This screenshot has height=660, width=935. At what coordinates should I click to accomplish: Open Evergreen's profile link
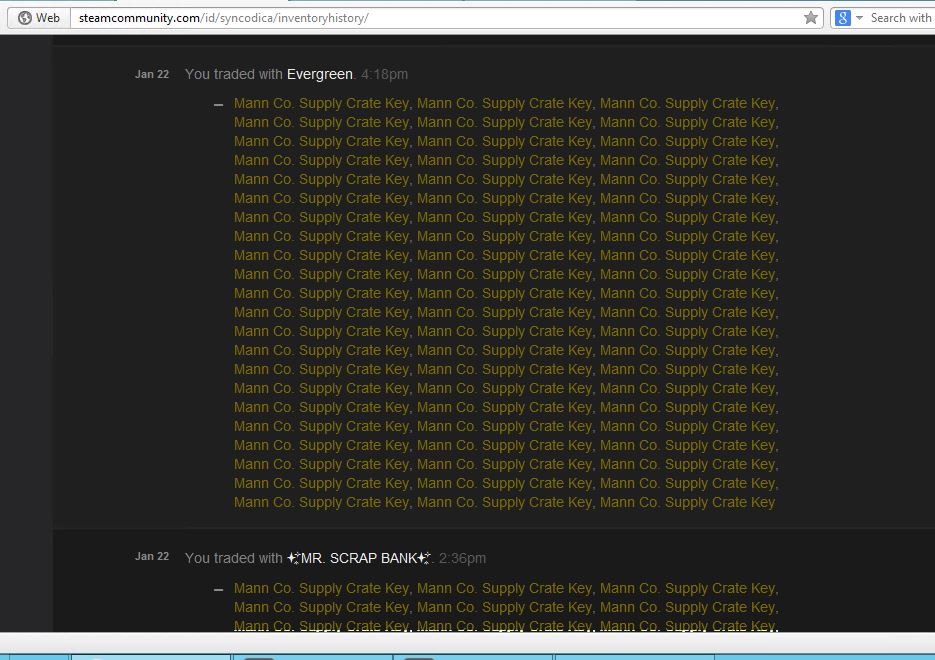(x=319, y=74)
